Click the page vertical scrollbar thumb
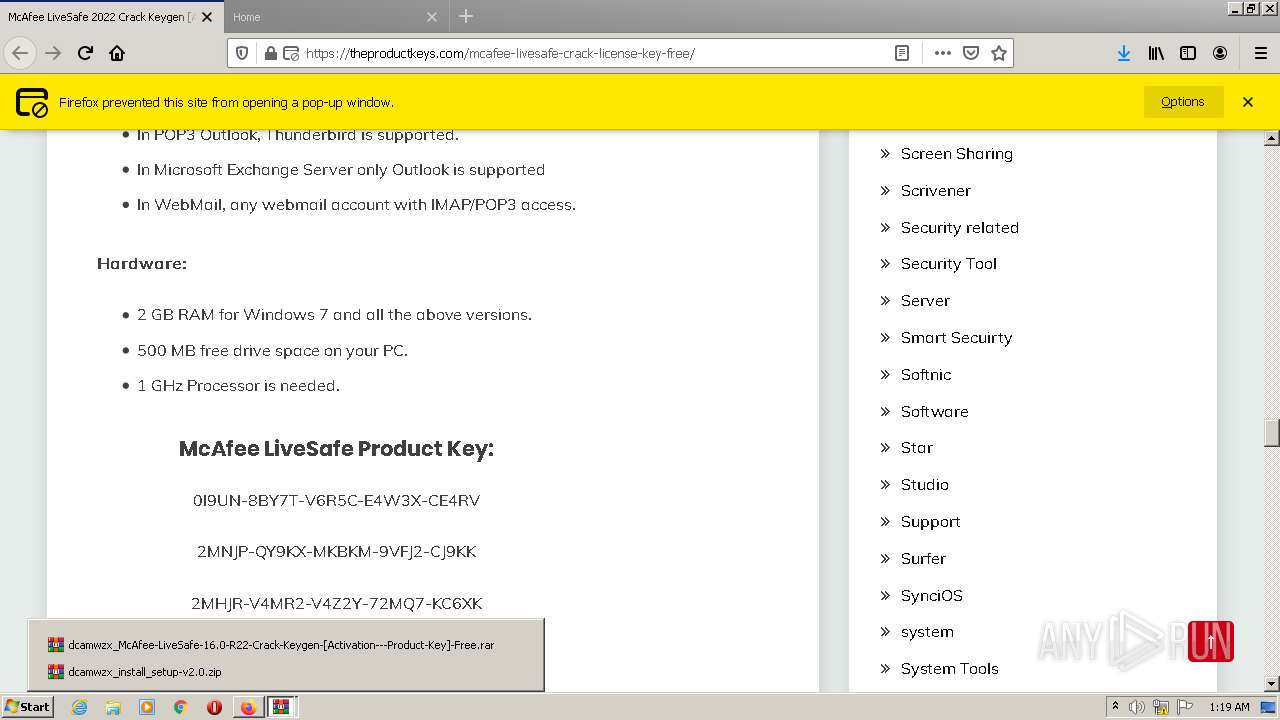Viewport: 1280px width, 720px height. [x=1272, y=433]
